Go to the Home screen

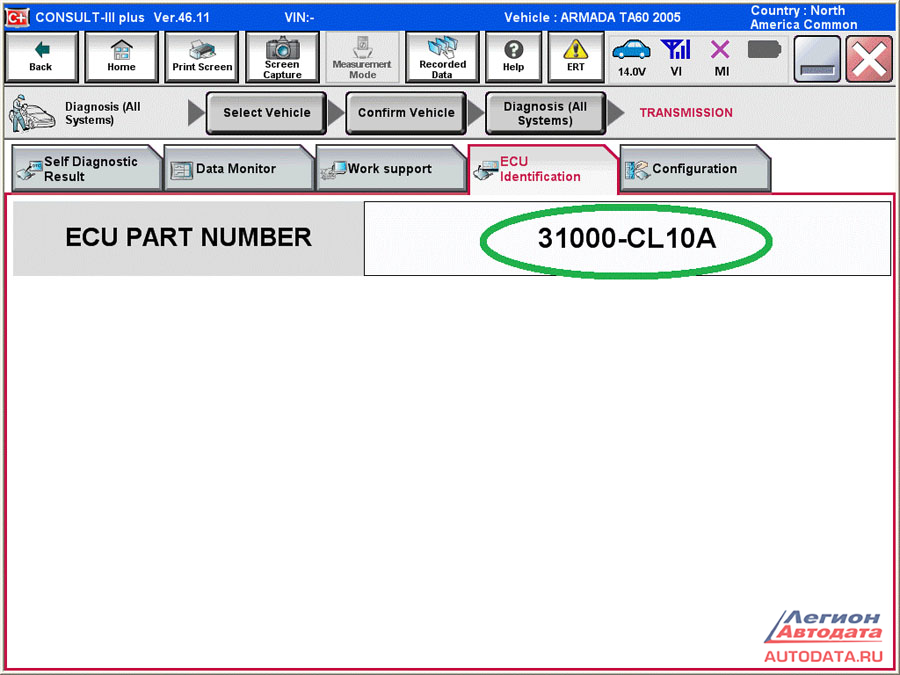(121, 57)
